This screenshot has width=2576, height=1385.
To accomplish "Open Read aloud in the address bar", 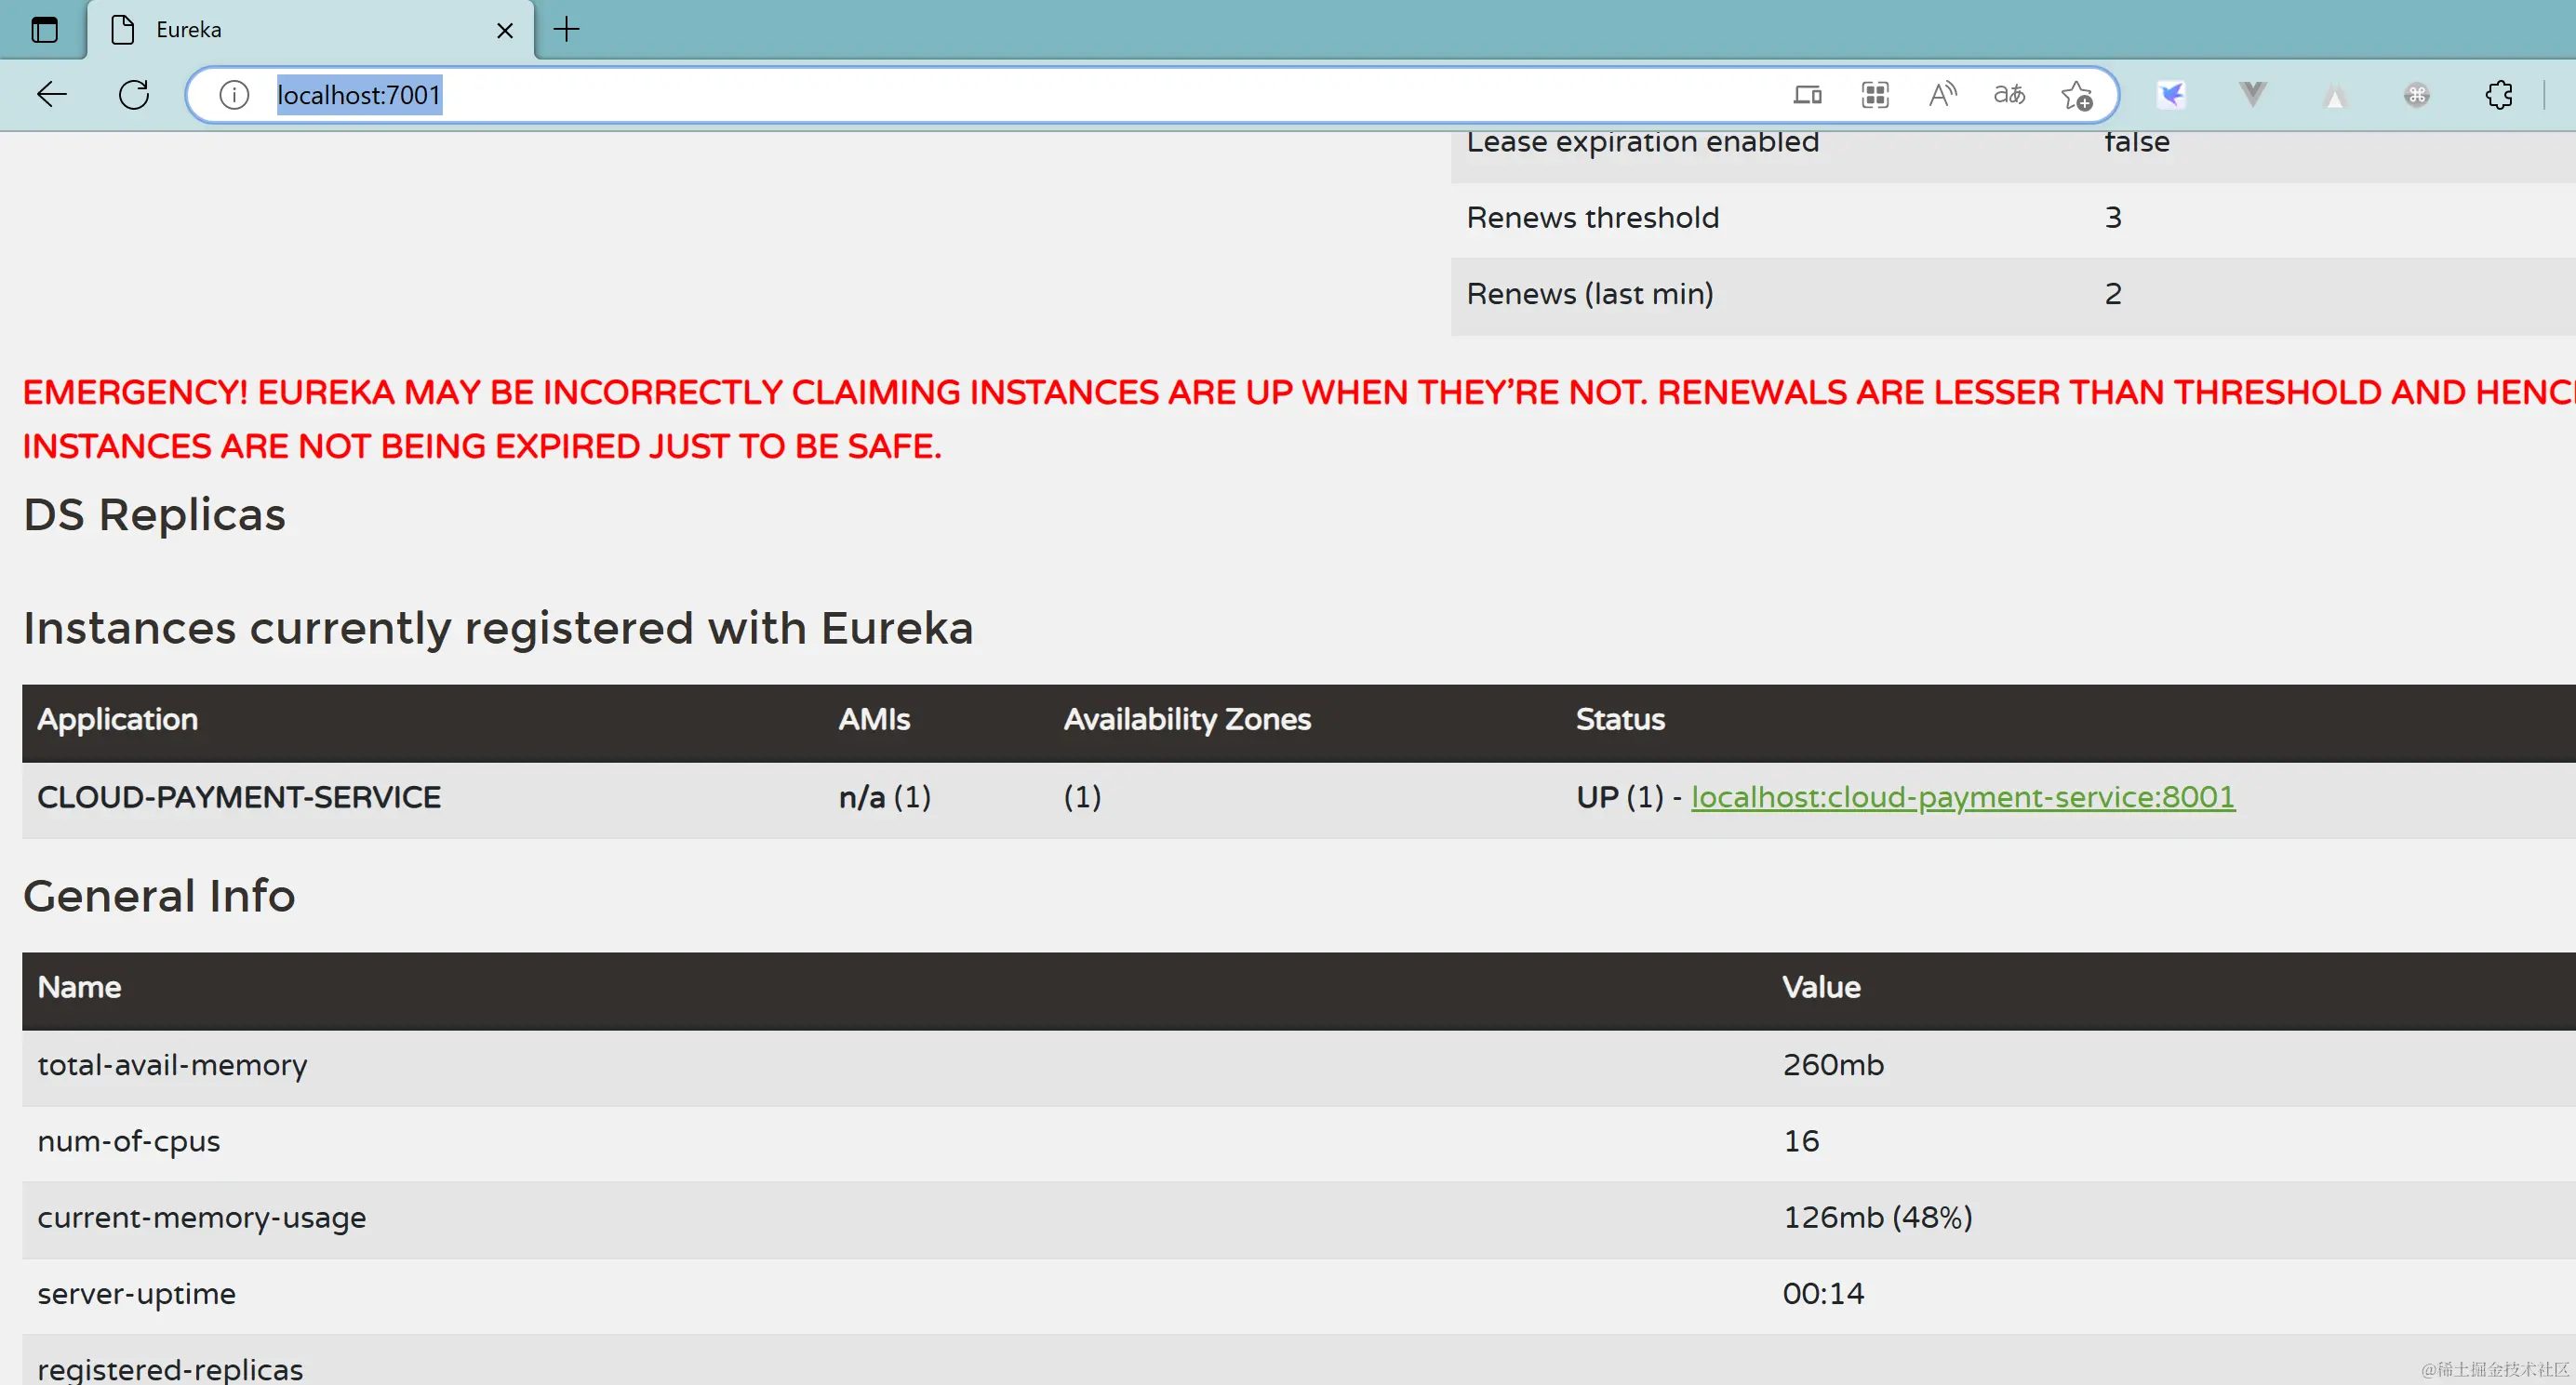I will (x=1942, y=95).
